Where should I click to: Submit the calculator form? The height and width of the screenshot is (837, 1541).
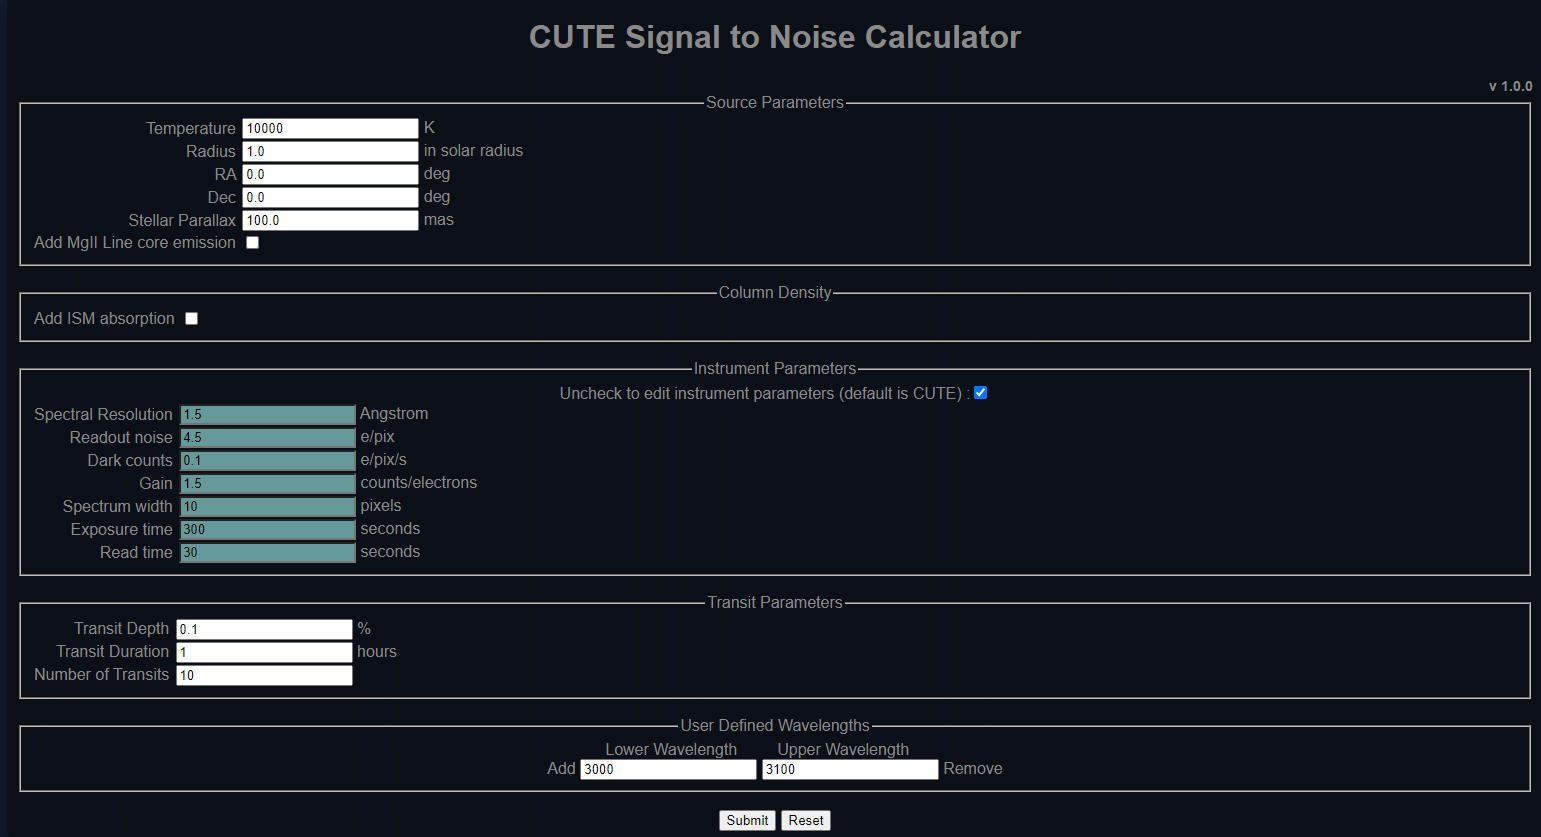click(x=747, y=820)
